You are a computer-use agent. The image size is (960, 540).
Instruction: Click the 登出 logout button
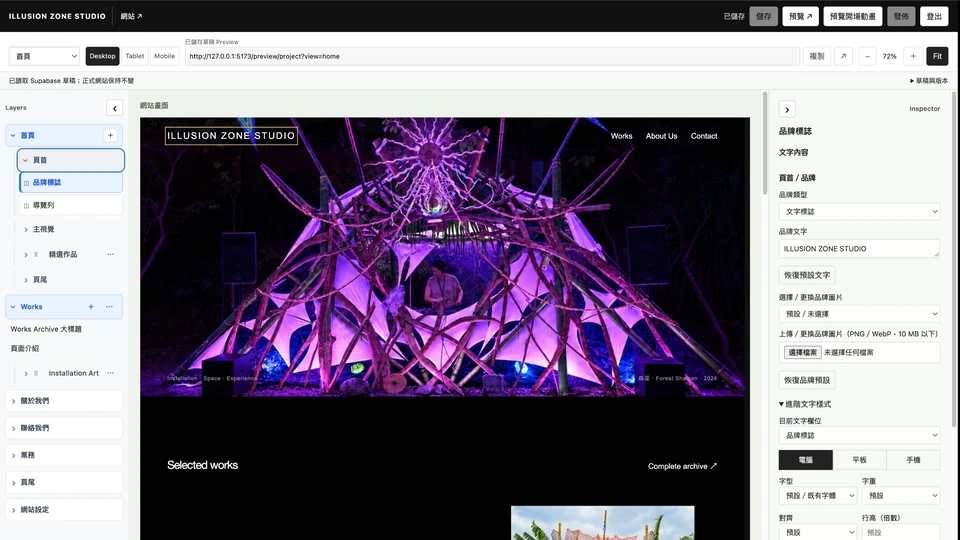934,17
